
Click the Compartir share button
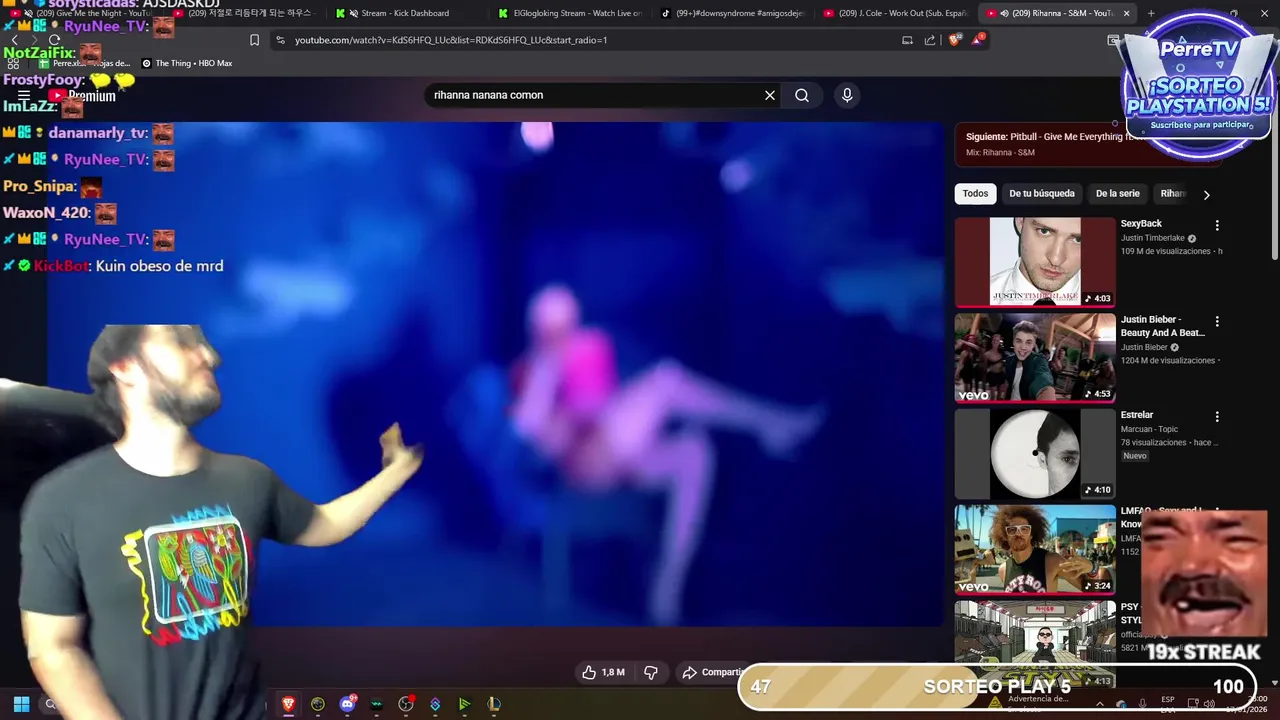713,672
